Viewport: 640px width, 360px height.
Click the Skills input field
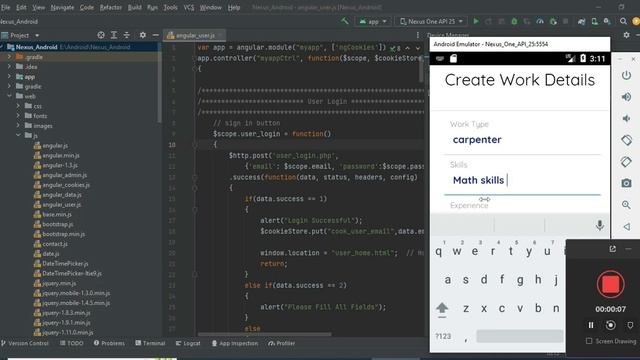(x=522, y=180)
